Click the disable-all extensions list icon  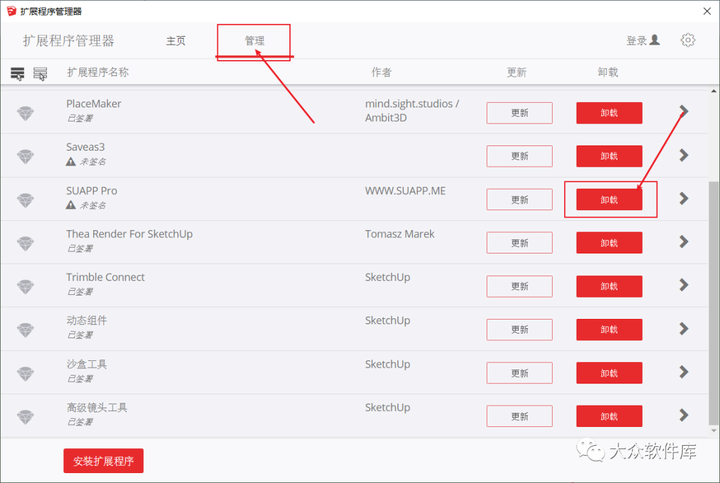point(40,73)
